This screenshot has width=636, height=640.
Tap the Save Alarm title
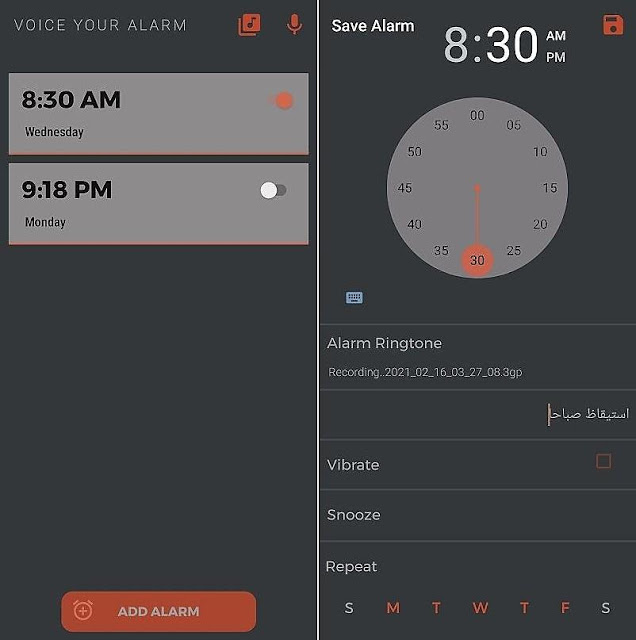373,26
